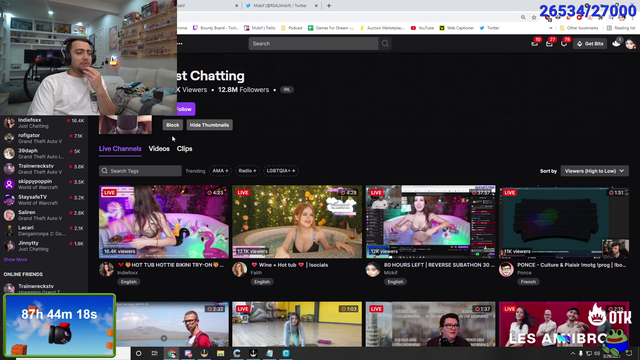The image size is (640, 360).
Task: Click Cortana circle icon in taskbar
Action: coord(138,353)
